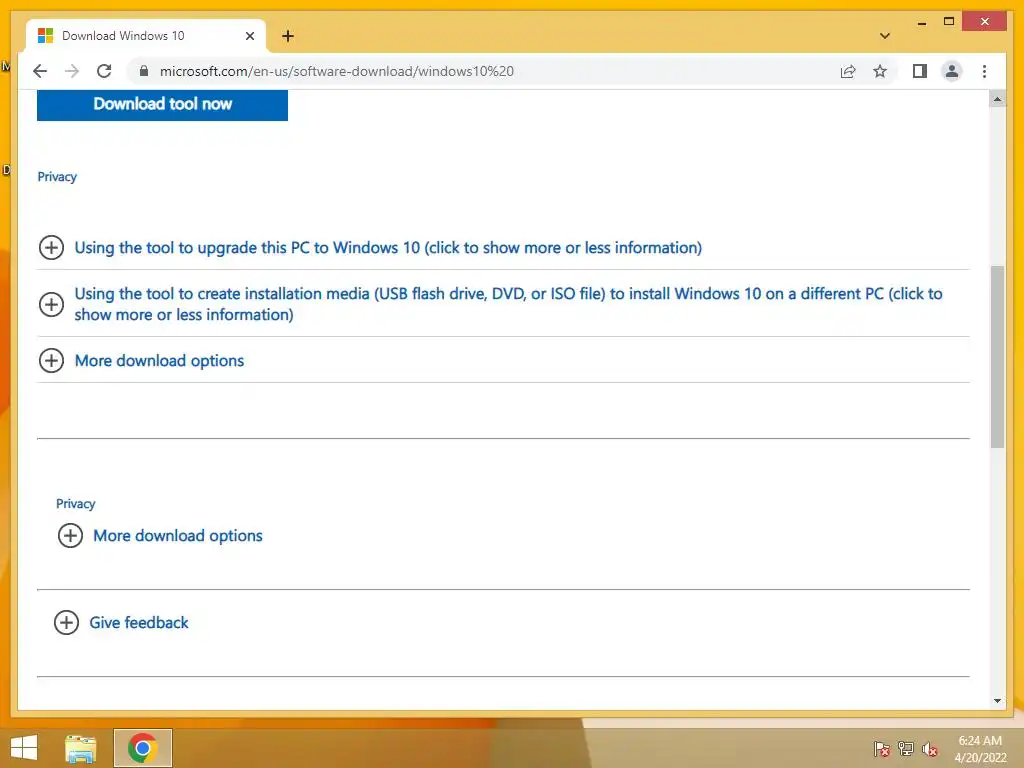This screenshot has width=1024, height=768.
Task: Open File Explorer from the taskbar
Action: [x=81, y=748]
